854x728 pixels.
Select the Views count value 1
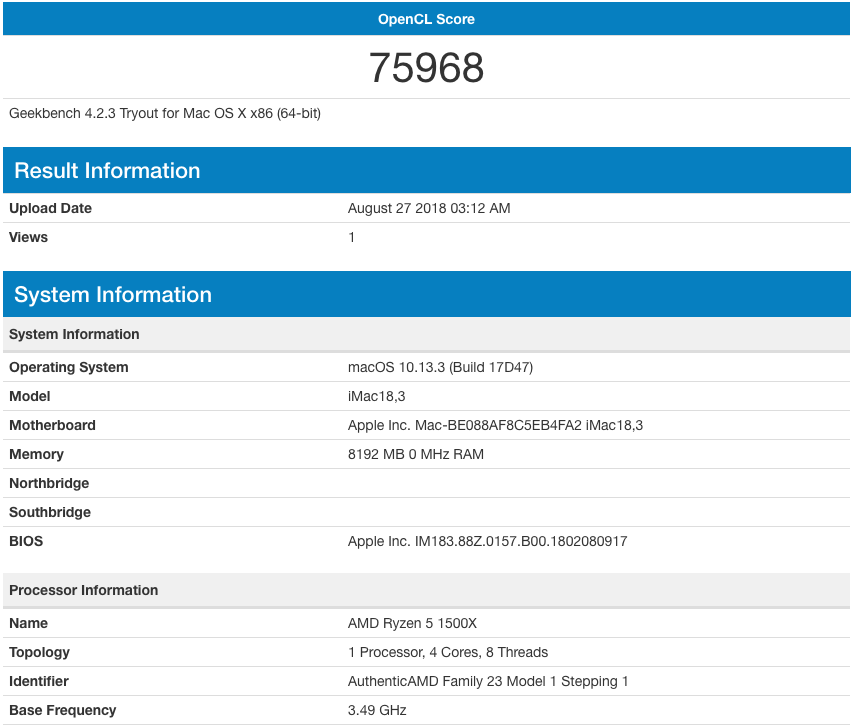(352, 237)
